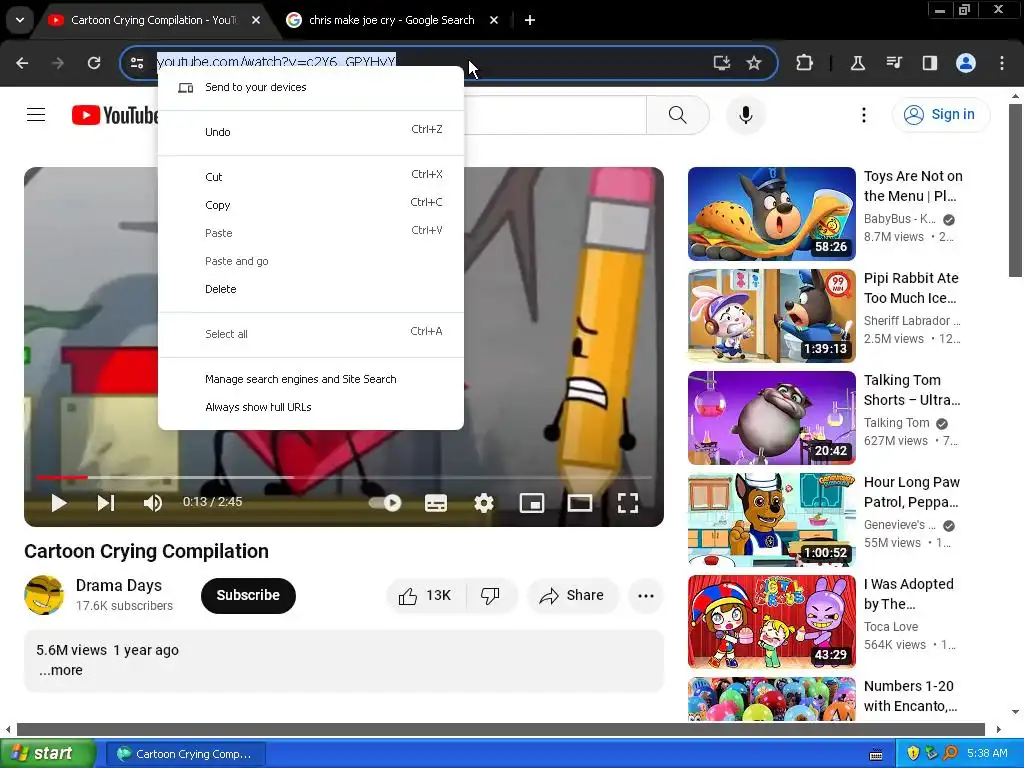Go to YouTube home via logo
This screenshot has width=1024, height=768.
[115, 115]
